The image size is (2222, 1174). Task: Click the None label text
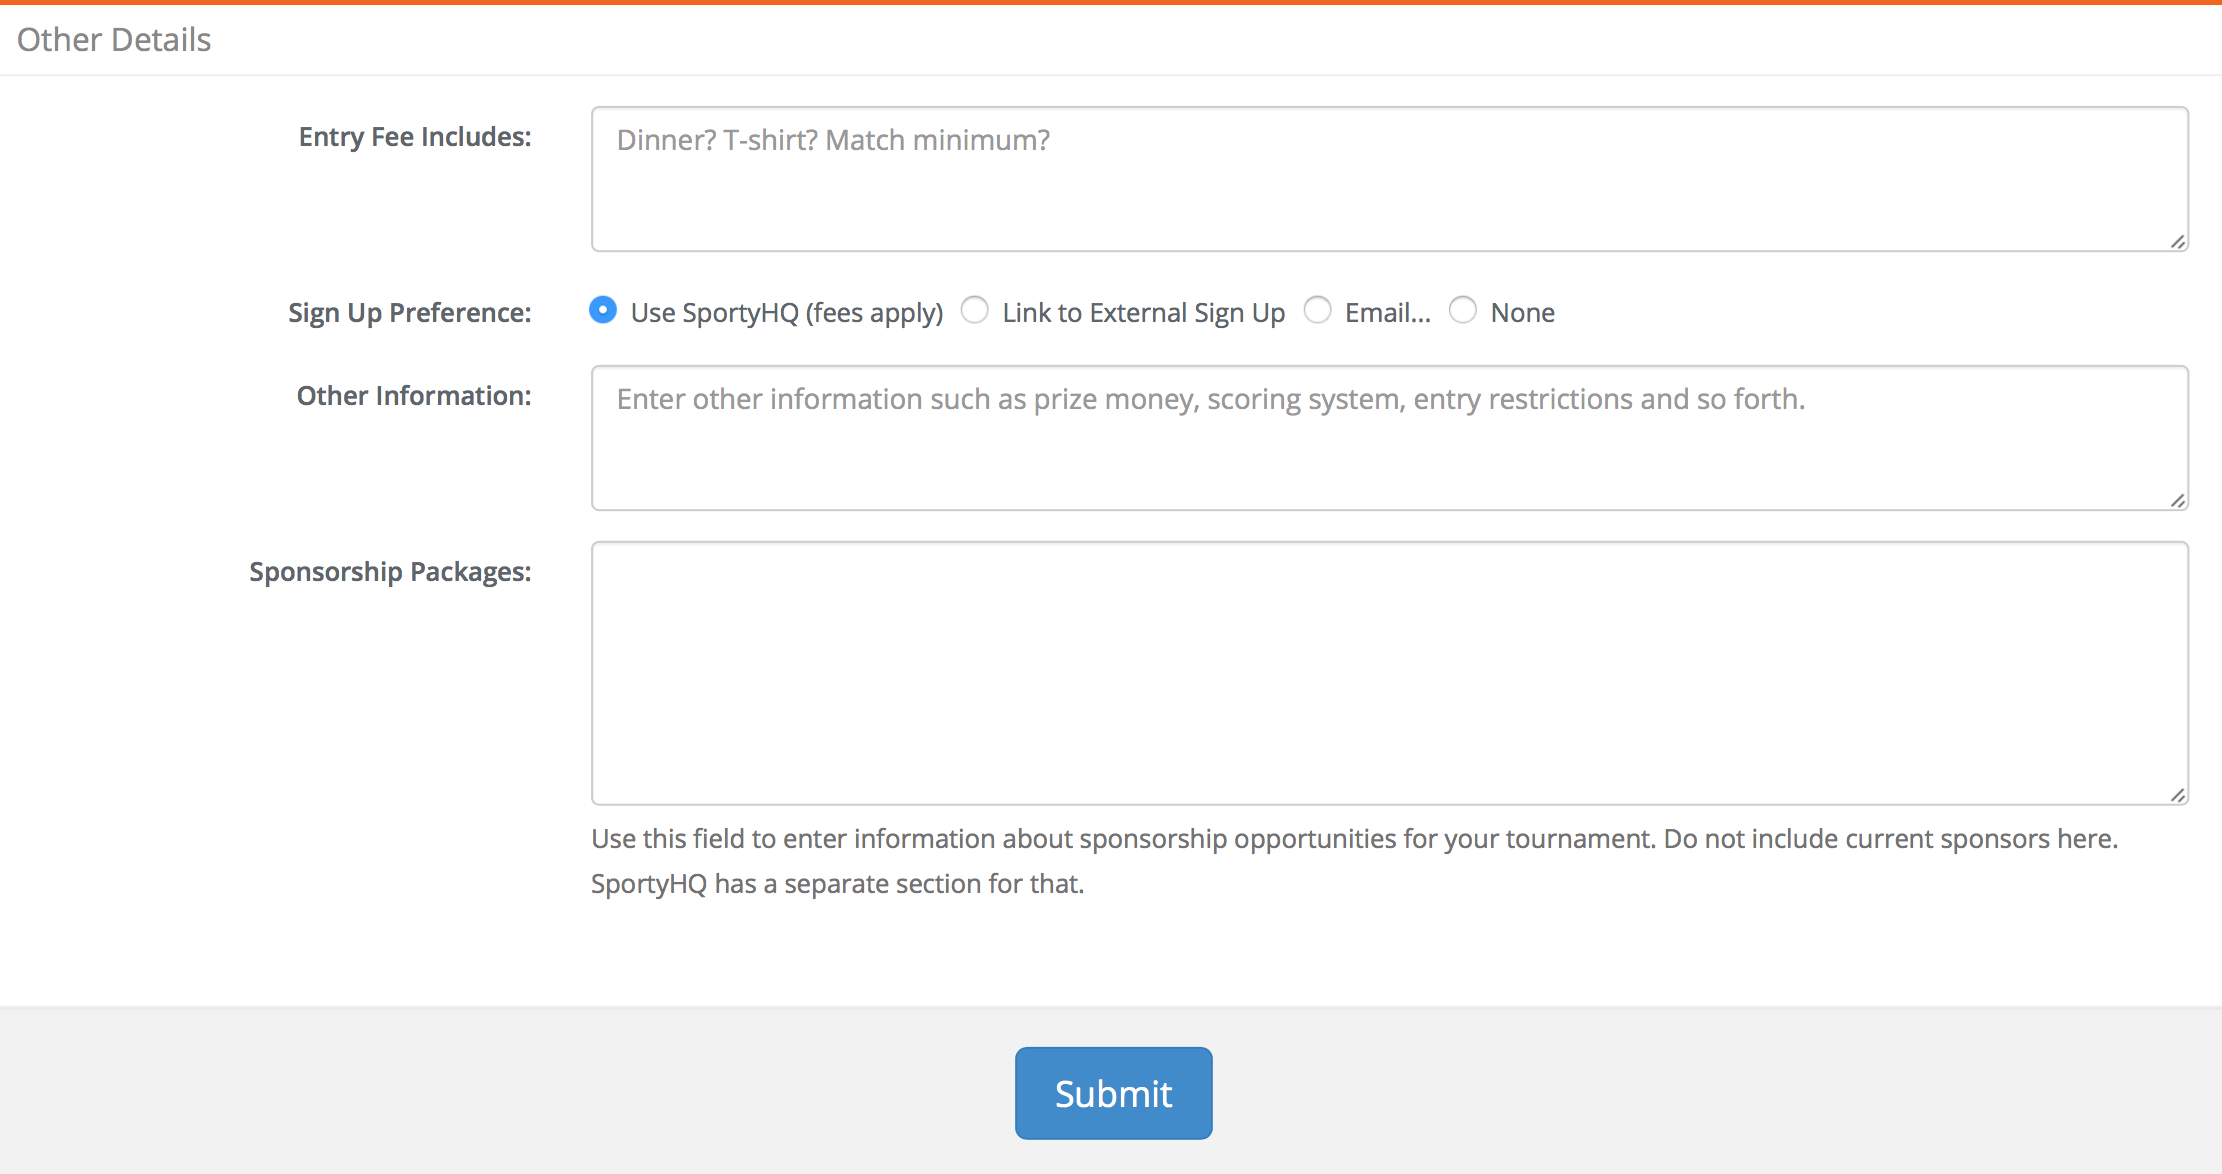coord(1523,313)
